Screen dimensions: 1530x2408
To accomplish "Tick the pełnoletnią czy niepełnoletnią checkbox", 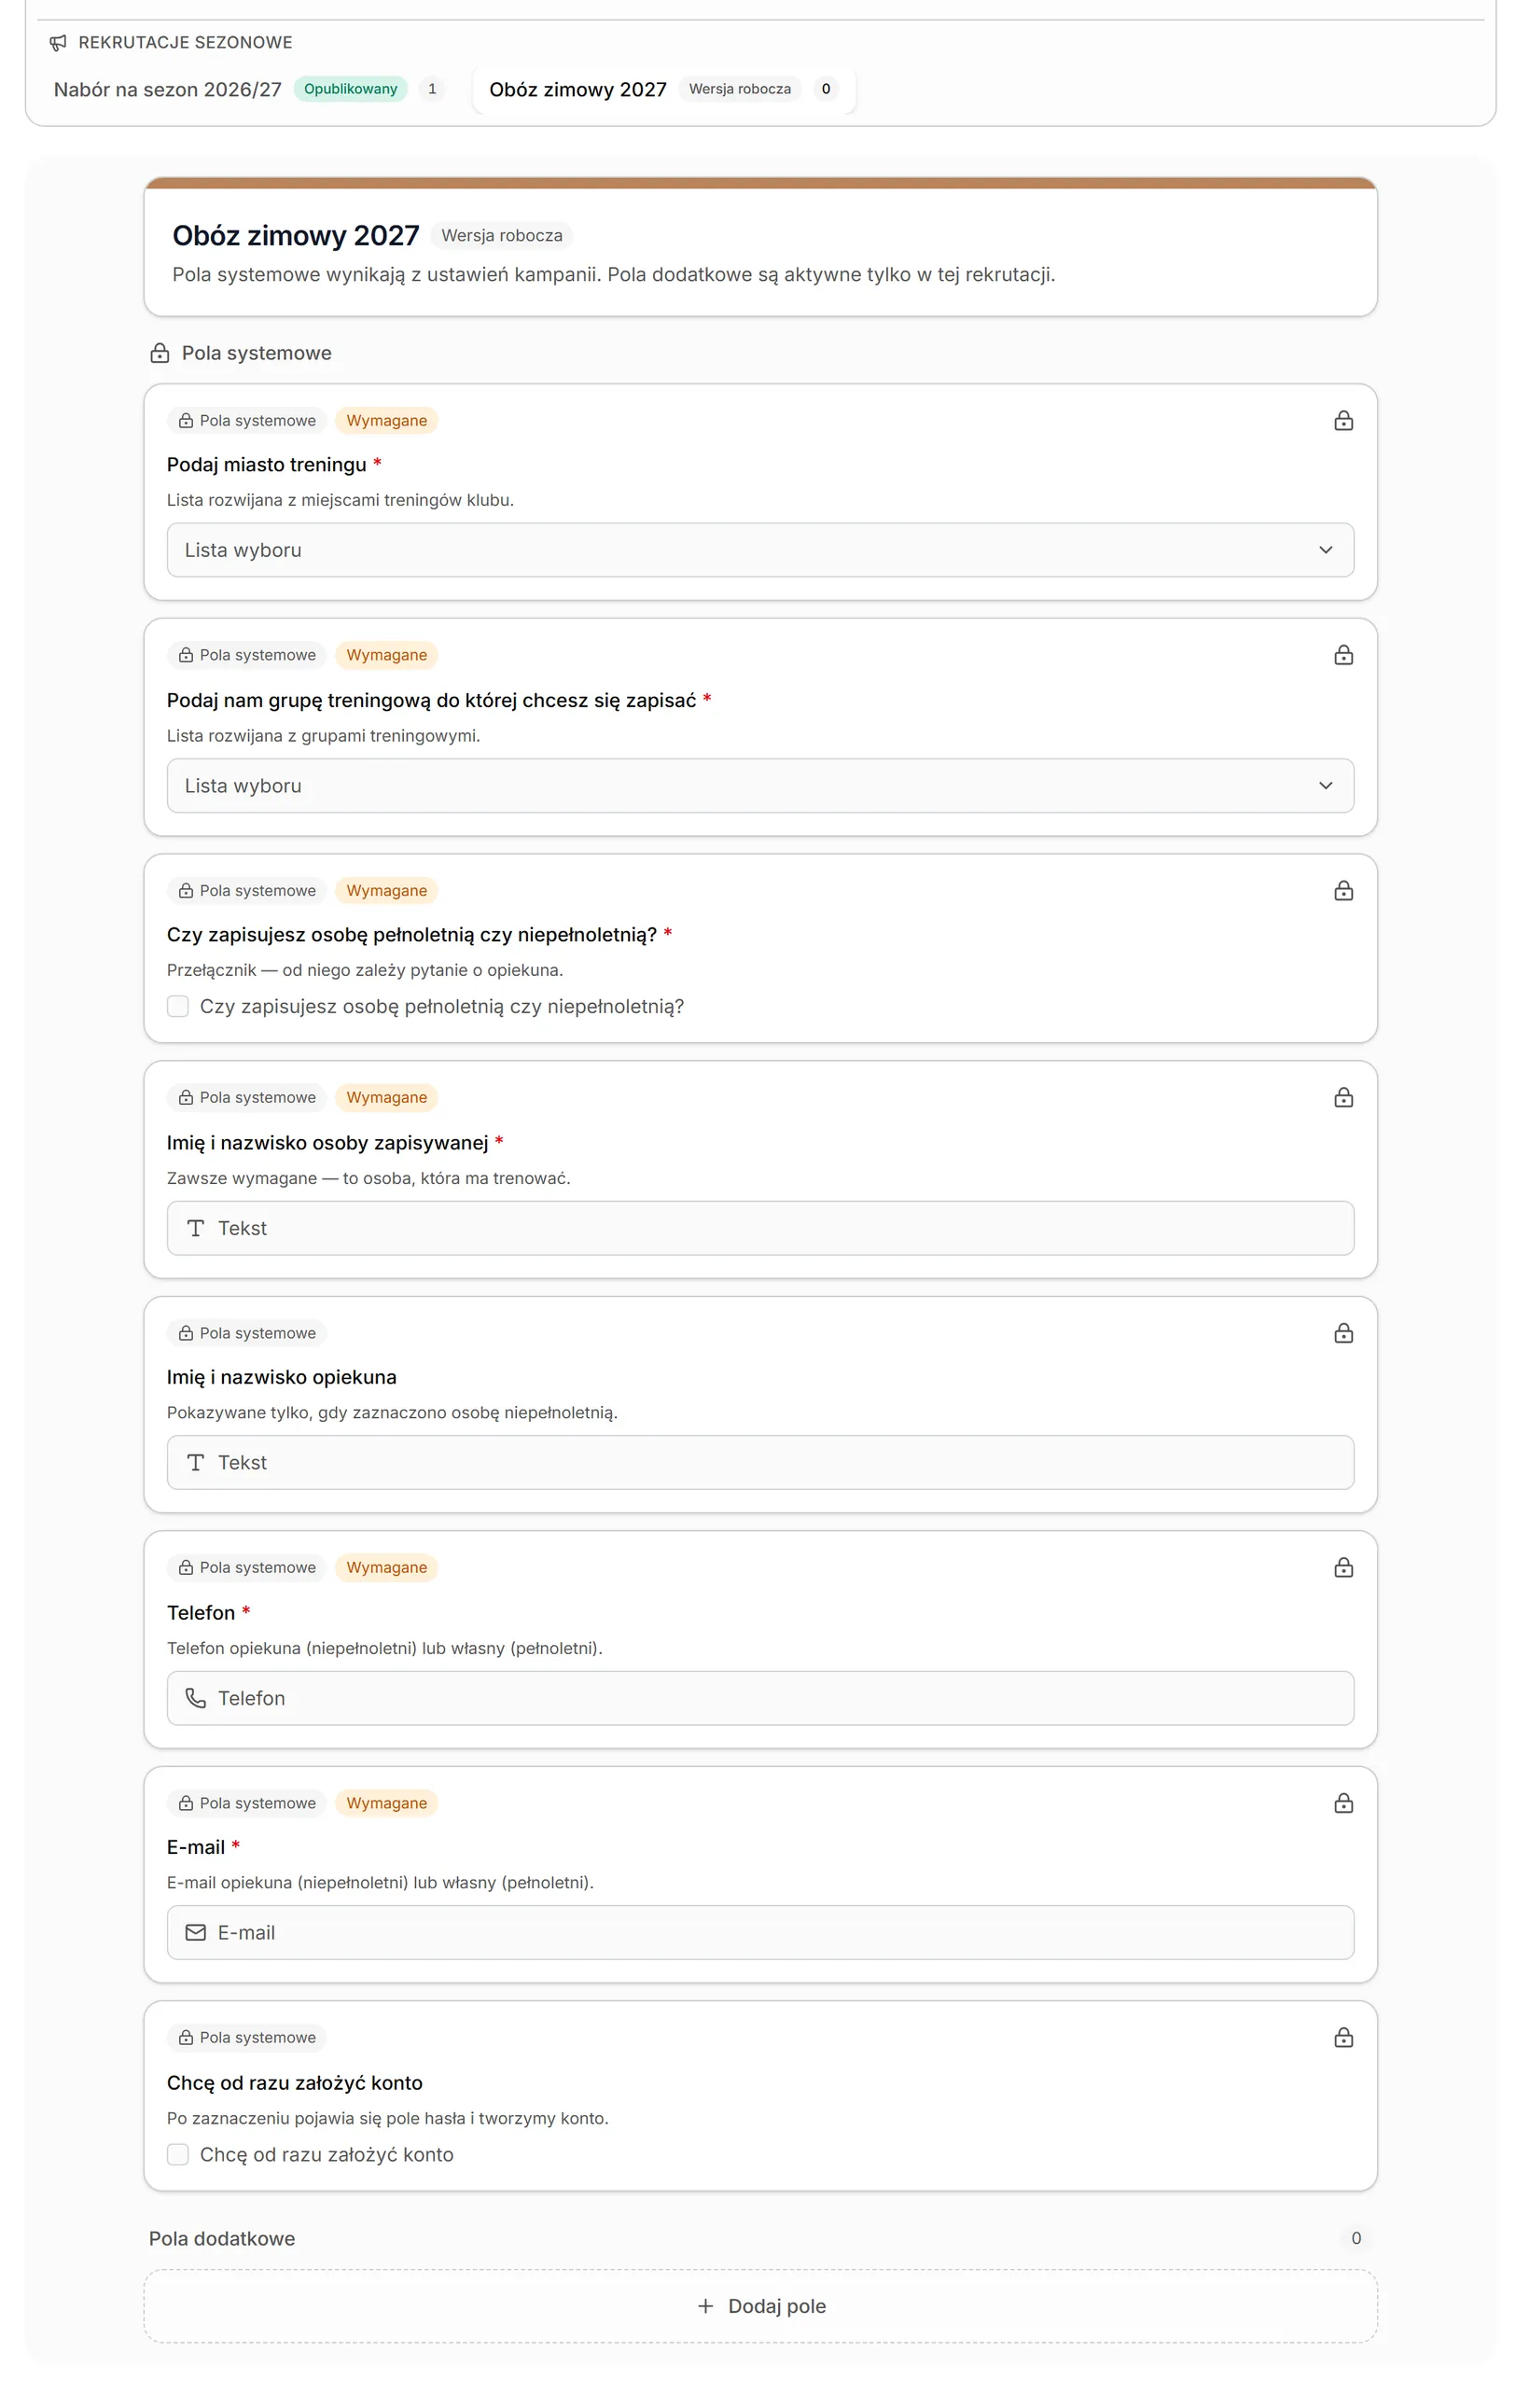I will 178,1006.
